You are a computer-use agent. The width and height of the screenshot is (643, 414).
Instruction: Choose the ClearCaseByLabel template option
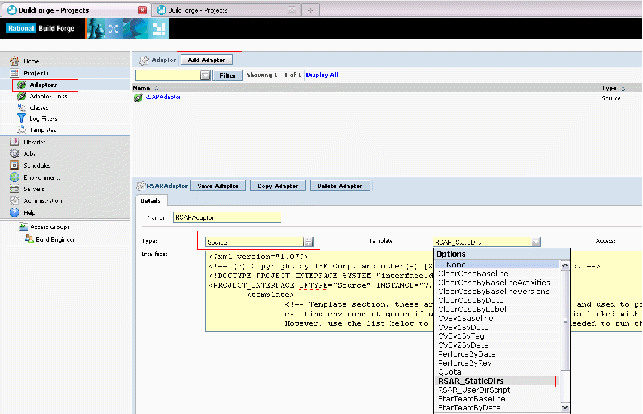(497, 309)
